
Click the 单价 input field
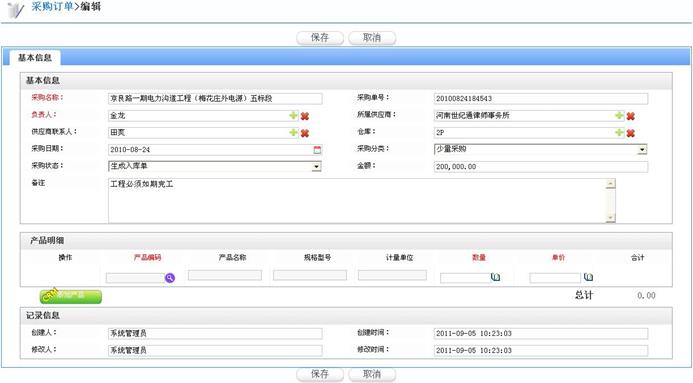(555, 278)
